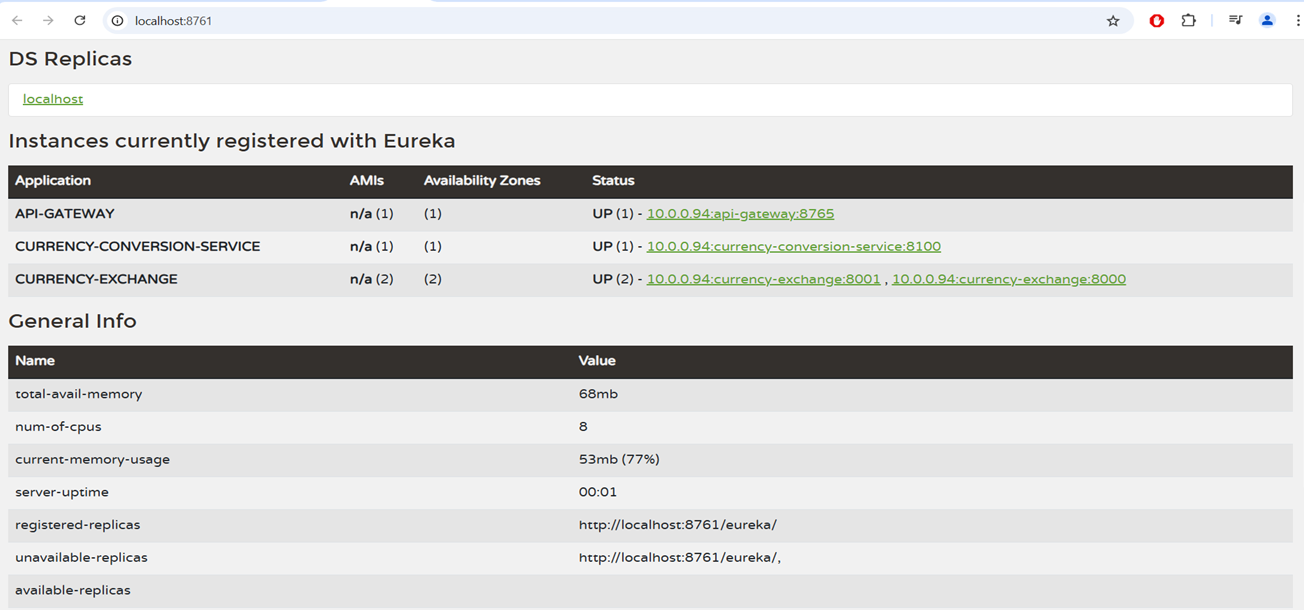Open the currency-conversion-service:8100 instance link

click(x=793, y=247)
